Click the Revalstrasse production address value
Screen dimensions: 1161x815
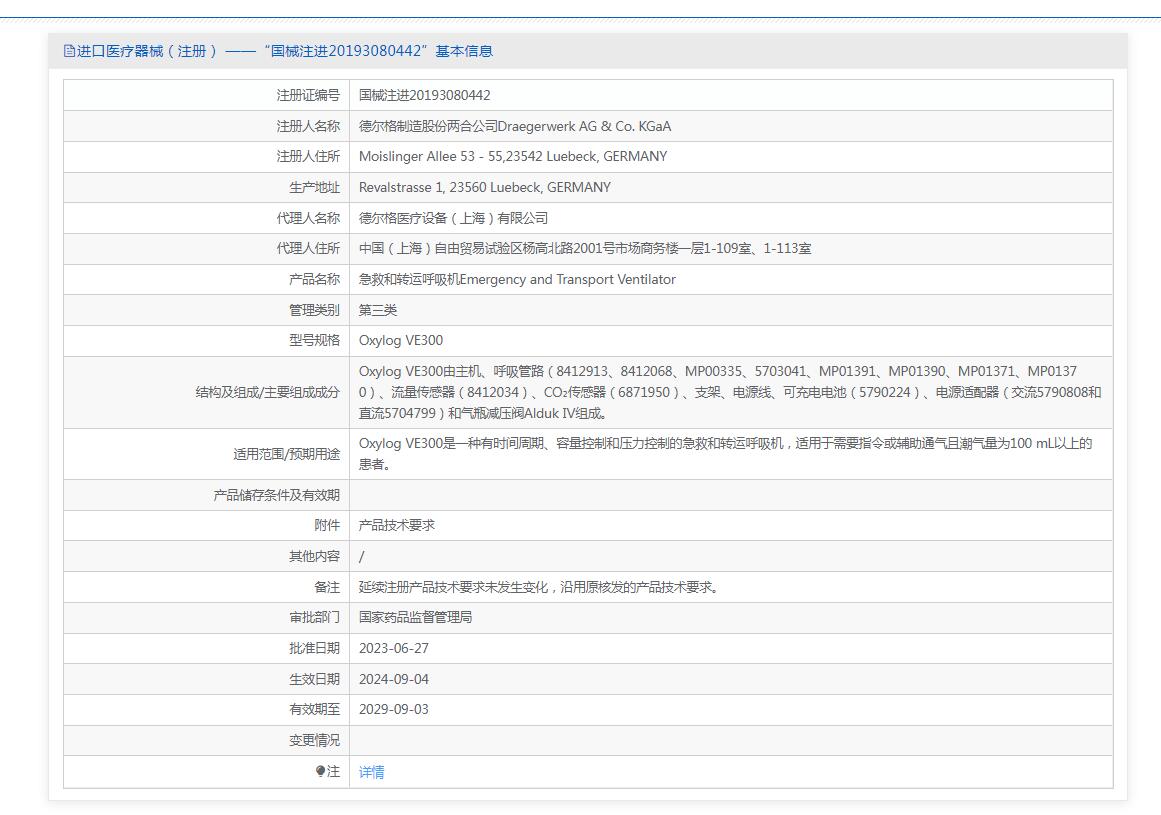[x=484, y=187]
